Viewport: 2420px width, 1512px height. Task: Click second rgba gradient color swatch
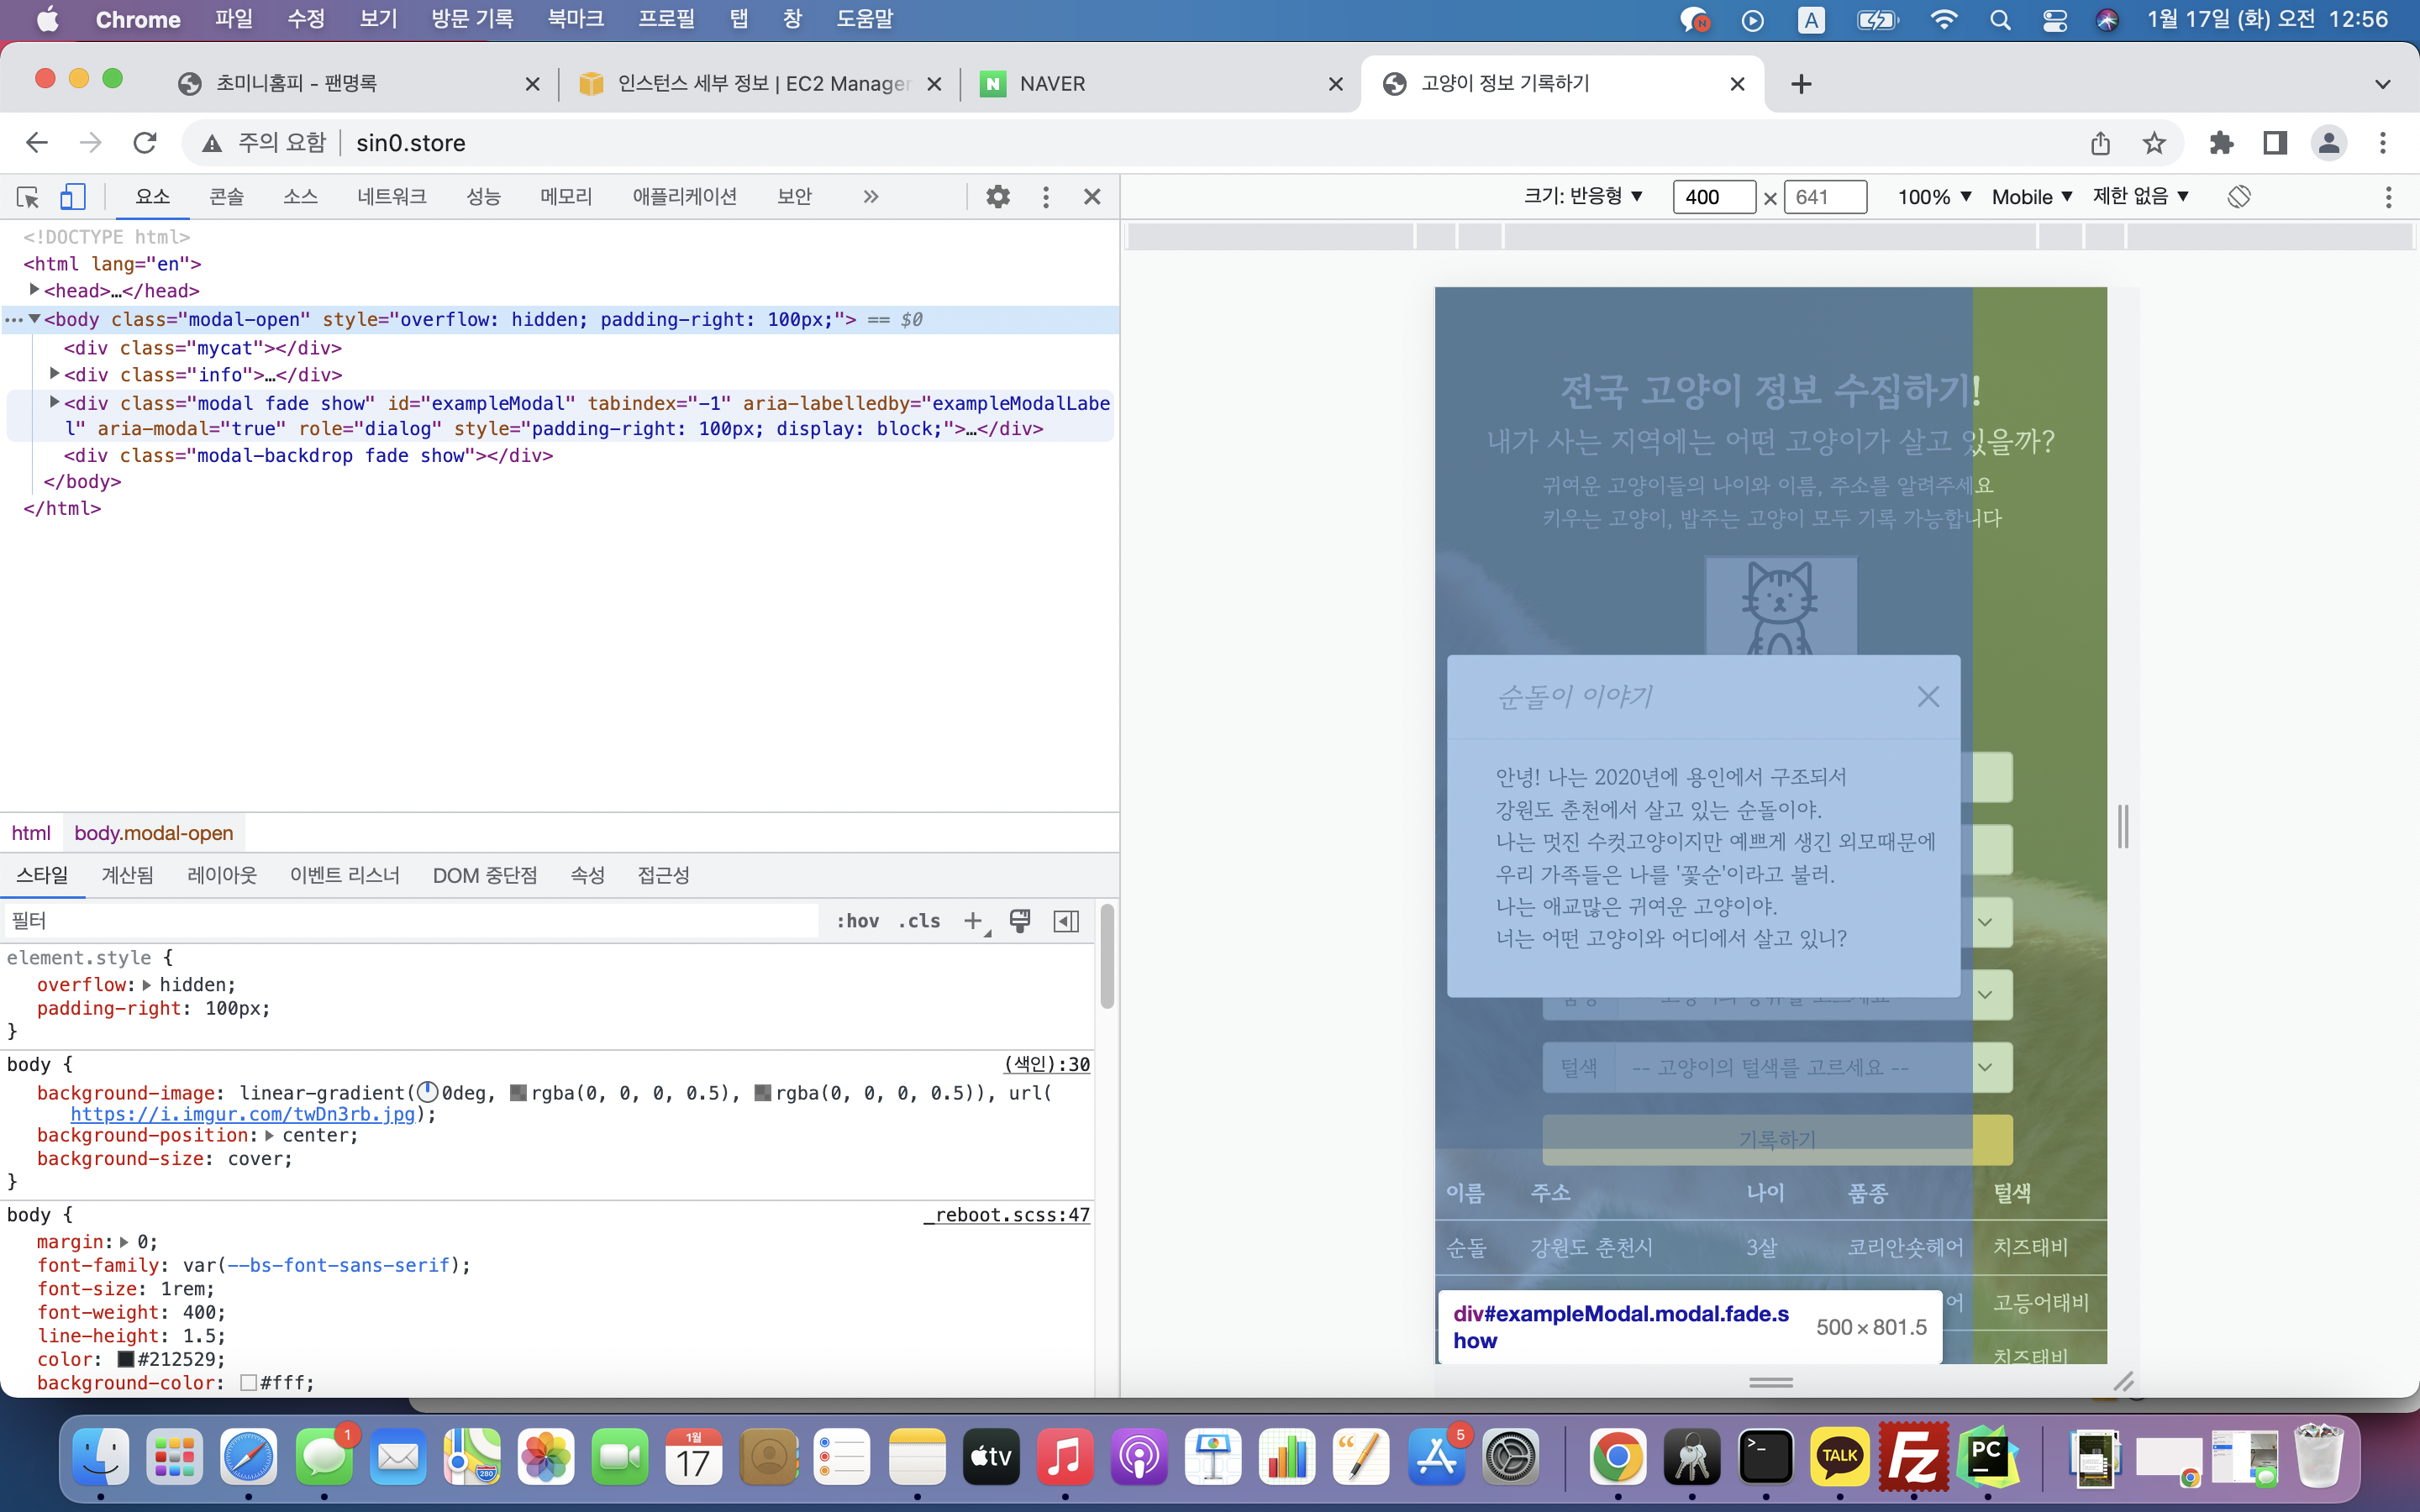762,1093
